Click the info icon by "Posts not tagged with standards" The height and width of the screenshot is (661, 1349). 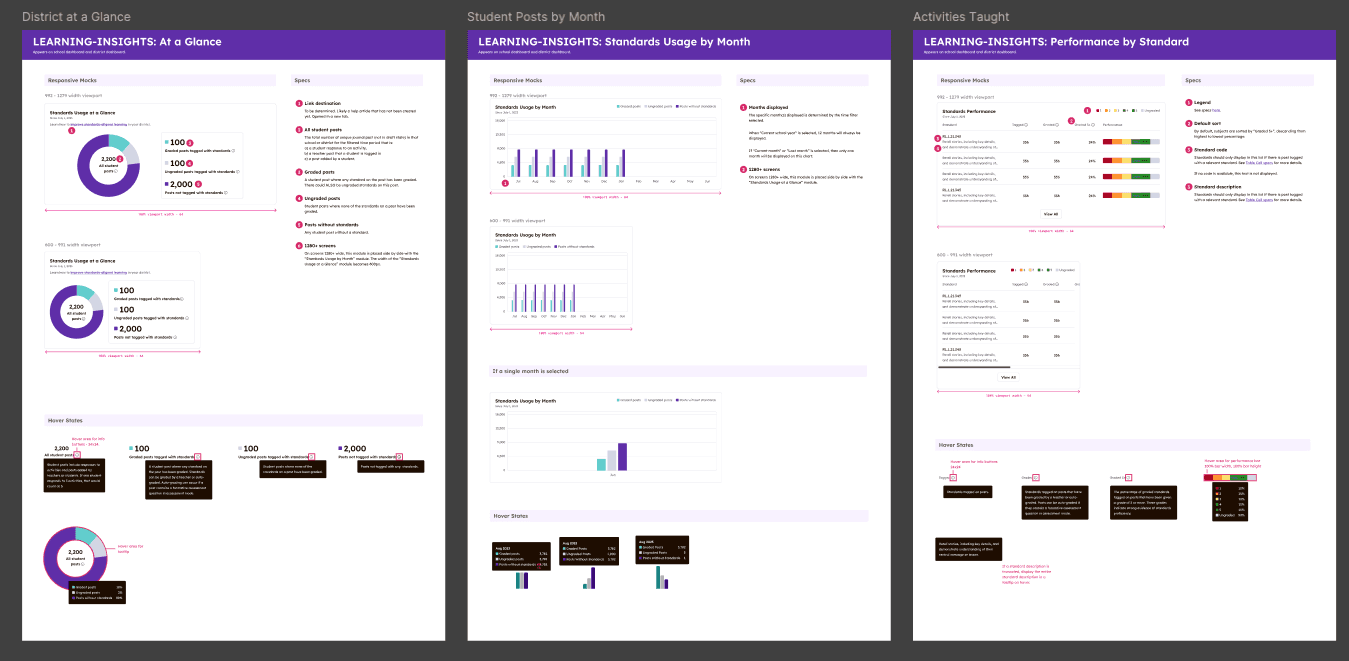tap(226, 192)
